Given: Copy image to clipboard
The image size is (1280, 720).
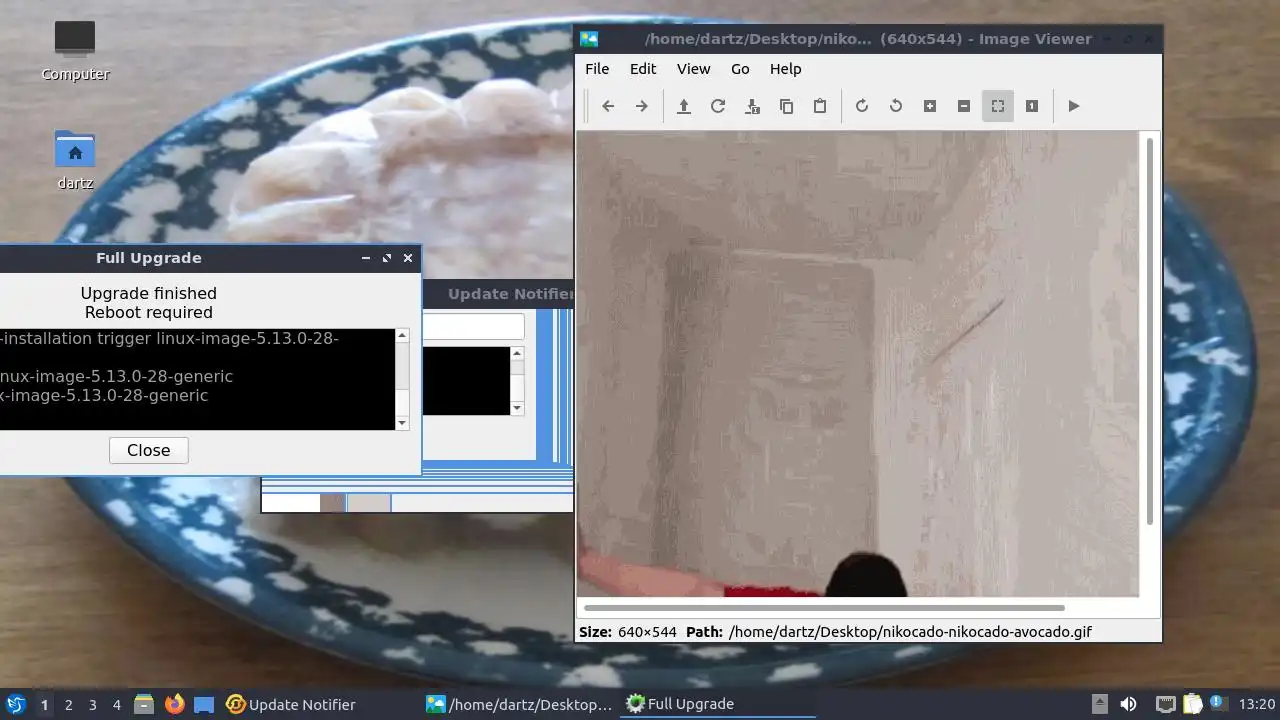Looking at the screenshot, I should (x=786, y=106).
